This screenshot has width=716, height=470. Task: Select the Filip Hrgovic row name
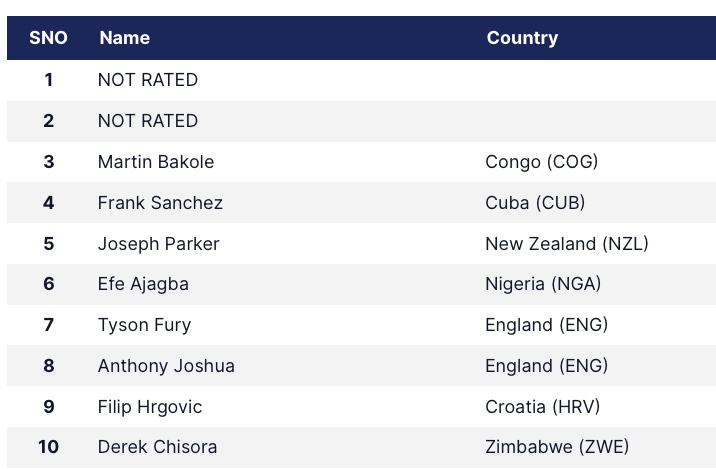coord(150,407)
